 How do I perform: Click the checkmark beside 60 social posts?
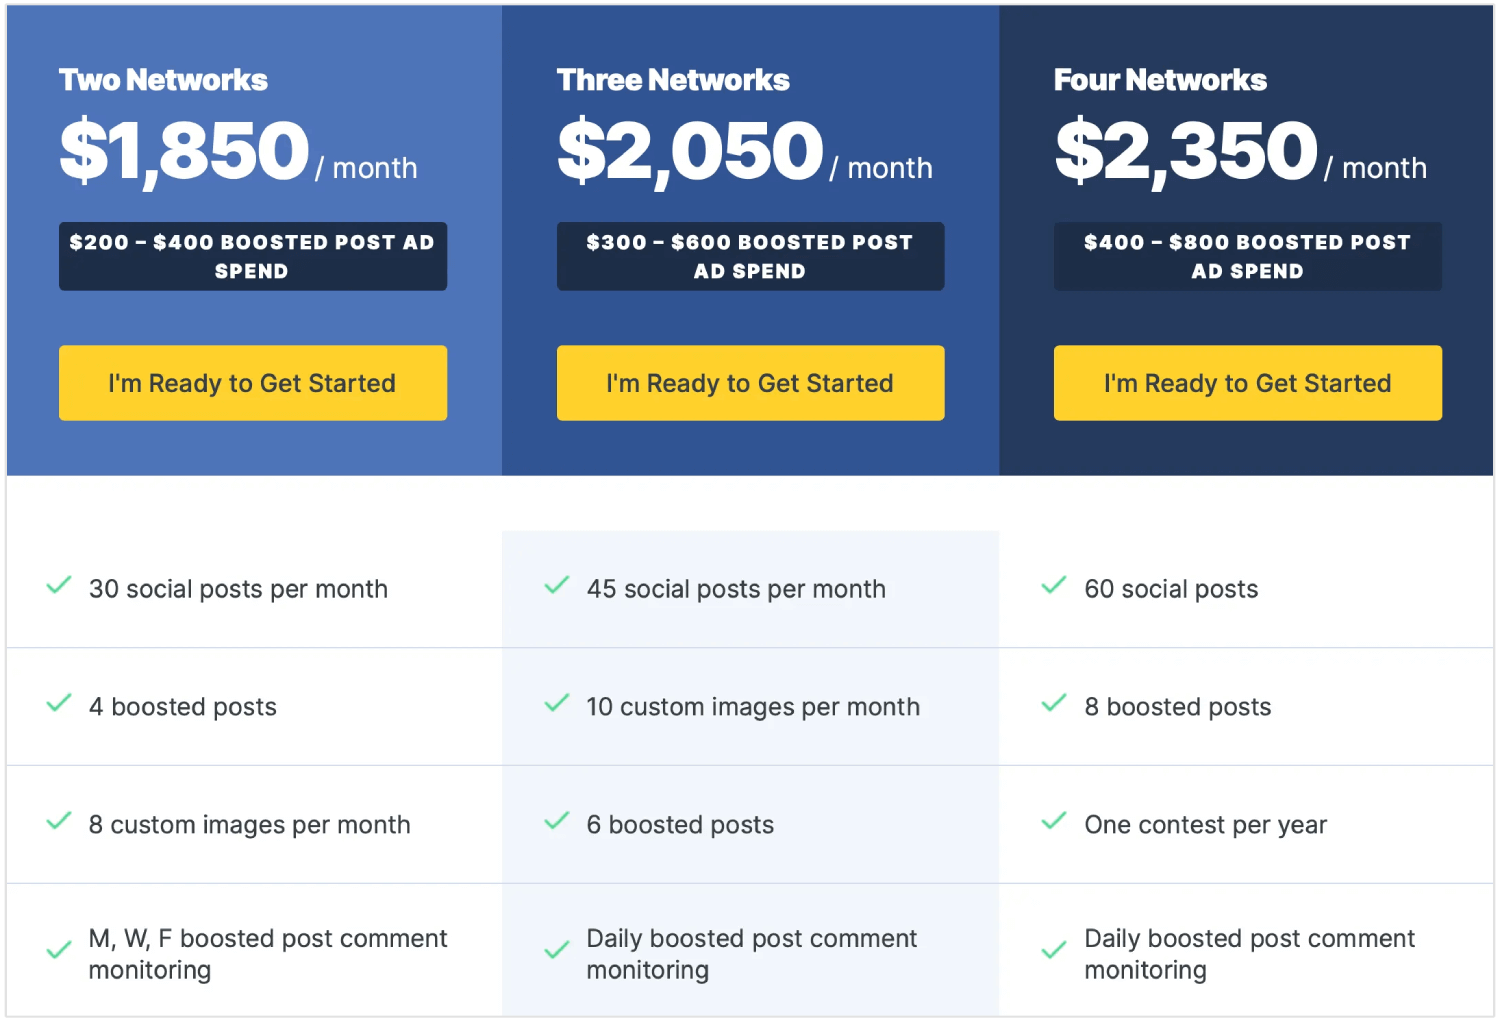click(x=1053, y=585)
